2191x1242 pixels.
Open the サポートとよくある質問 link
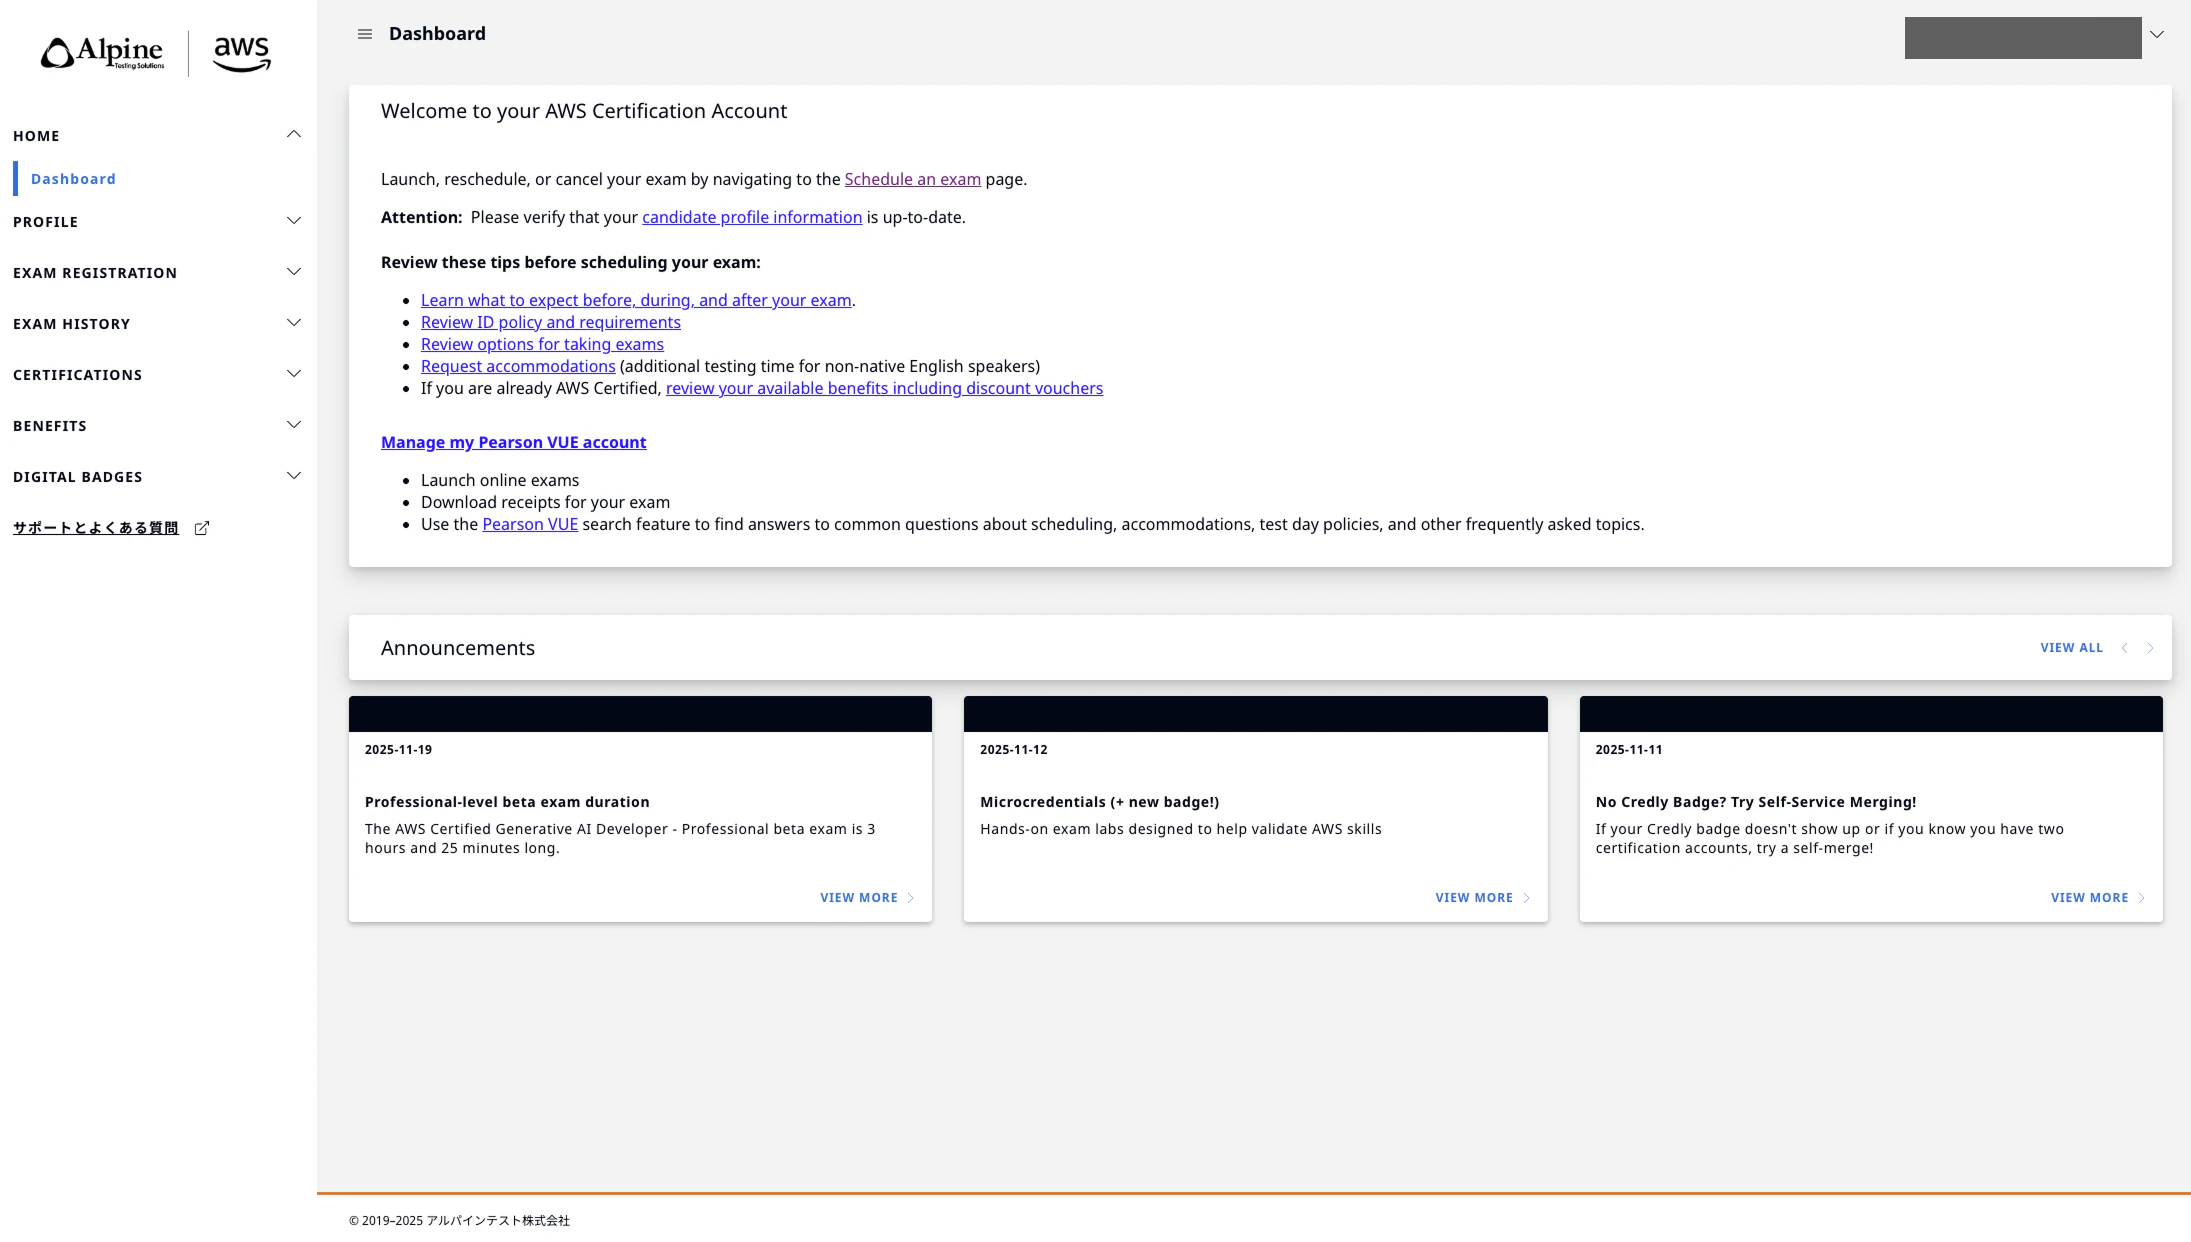tap(96, 528)
